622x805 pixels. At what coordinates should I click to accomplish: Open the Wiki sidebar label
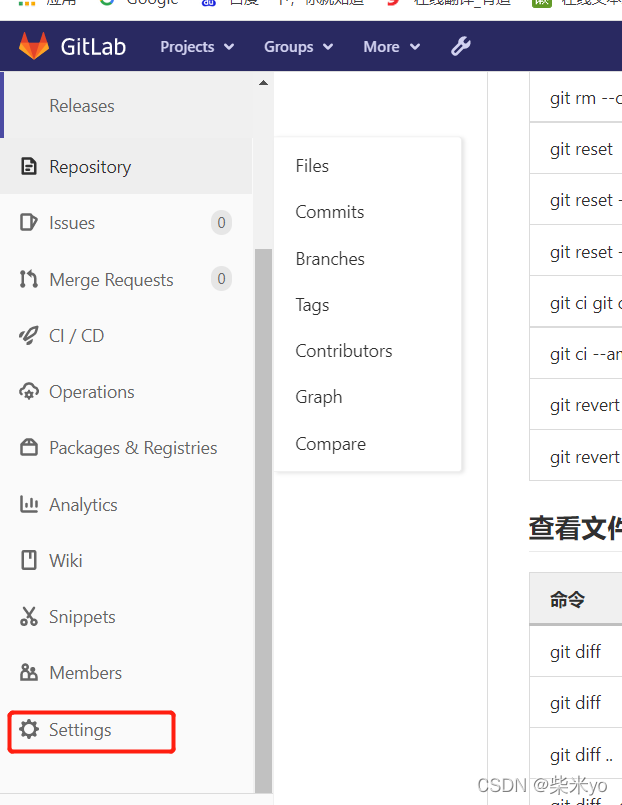(x=66, y=561)
